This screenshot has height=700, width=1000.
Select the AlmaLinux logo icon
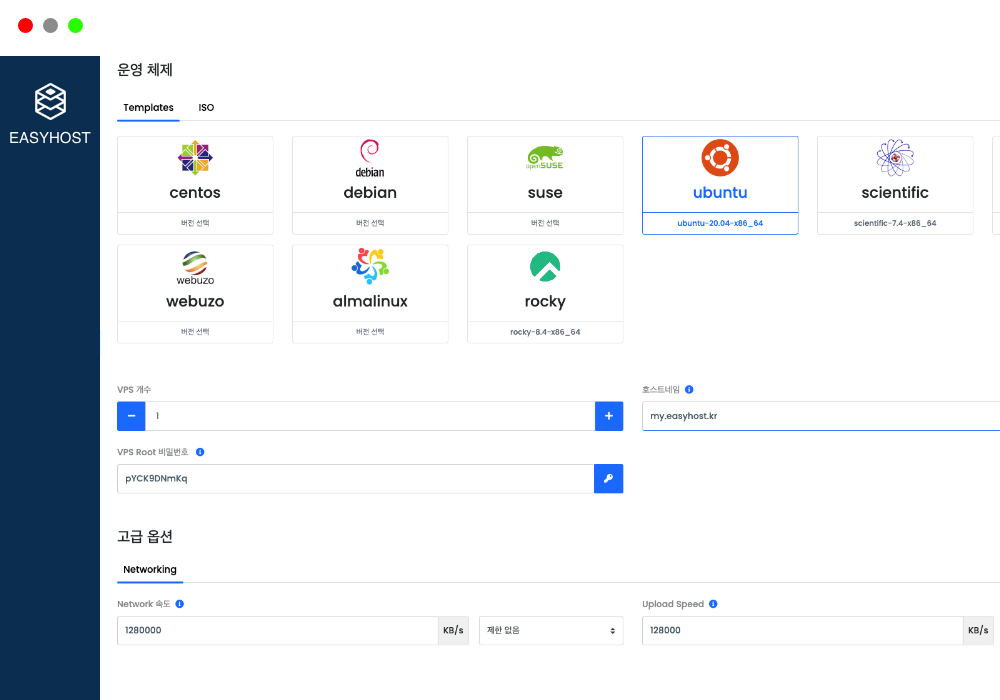370,266
